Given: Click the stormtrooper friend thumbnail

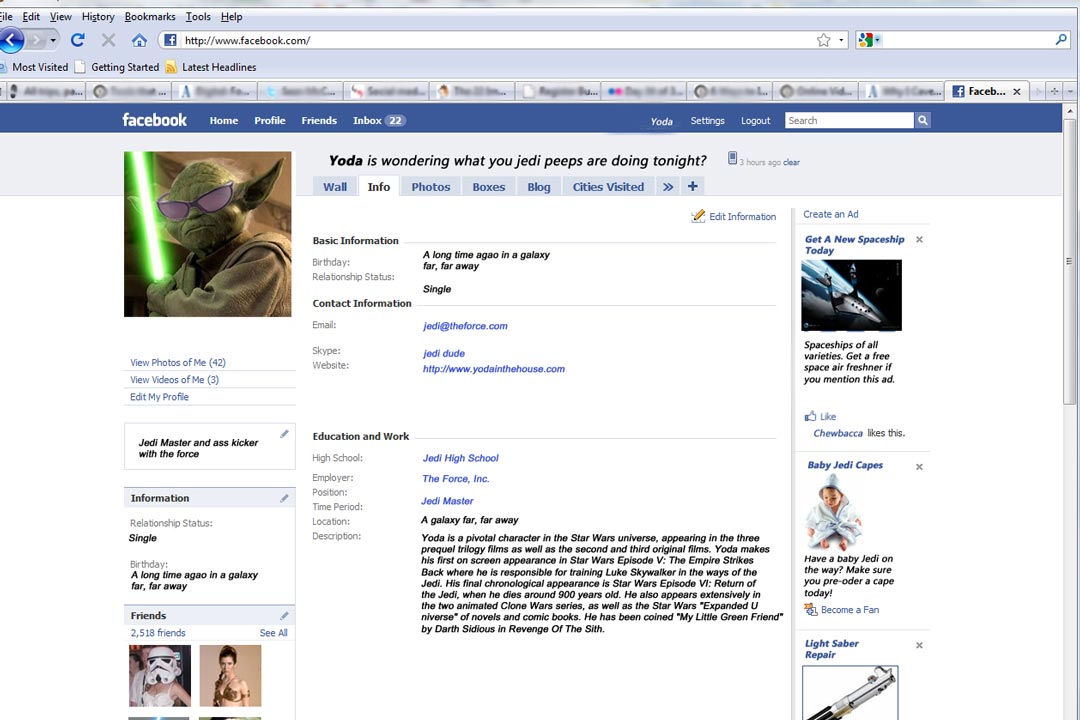Looking at the screenshot, I should (160, 676).
